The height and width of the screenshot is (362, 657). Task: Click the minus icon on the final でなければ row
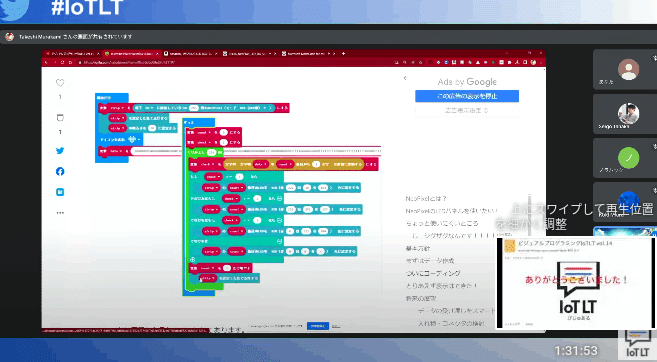[279, 241]
